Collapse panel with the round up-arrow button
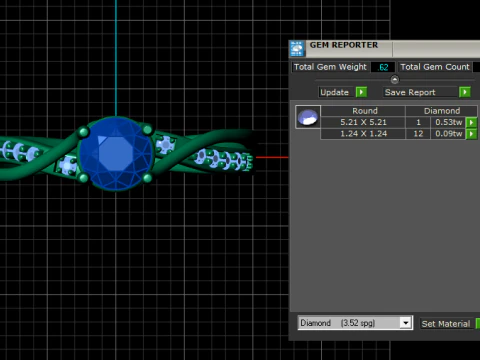 pyautogui.click(x=395, y=80)
